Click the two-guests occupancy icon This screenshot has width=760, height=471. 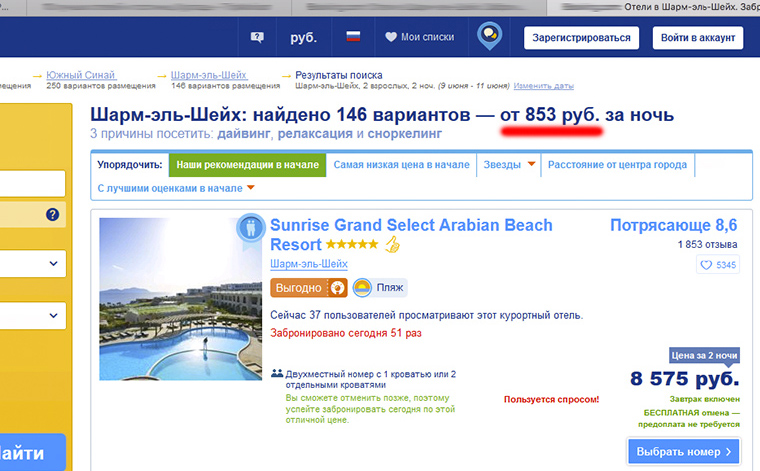(x=277, y=374)
